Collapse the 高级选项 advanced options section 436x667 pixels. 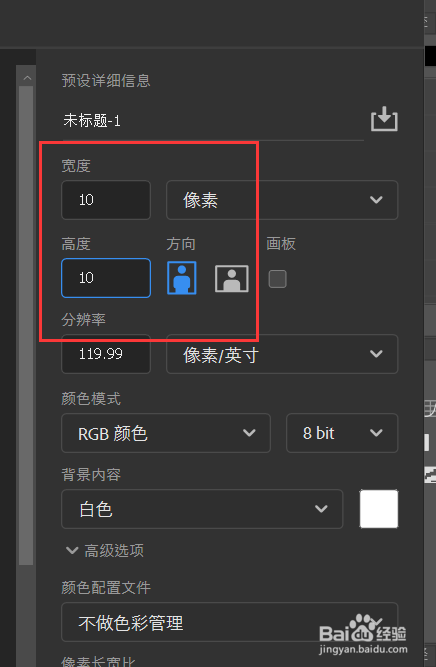105,550
